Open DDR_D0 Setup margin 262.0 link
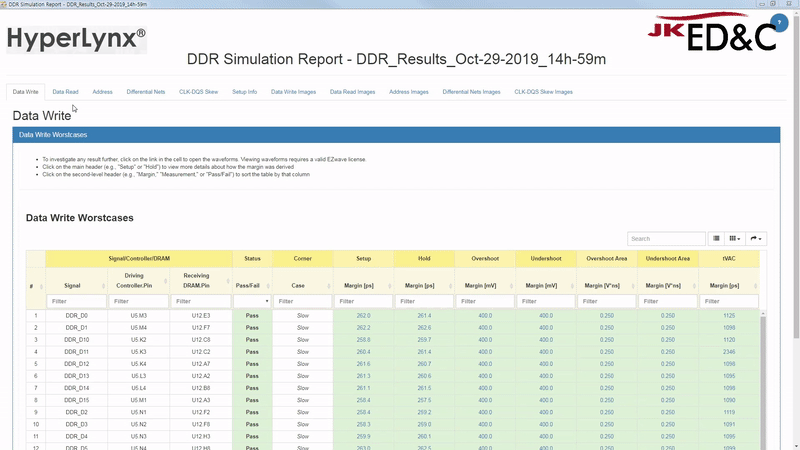This screenshot has width=800, height=450. click(363, 316)
